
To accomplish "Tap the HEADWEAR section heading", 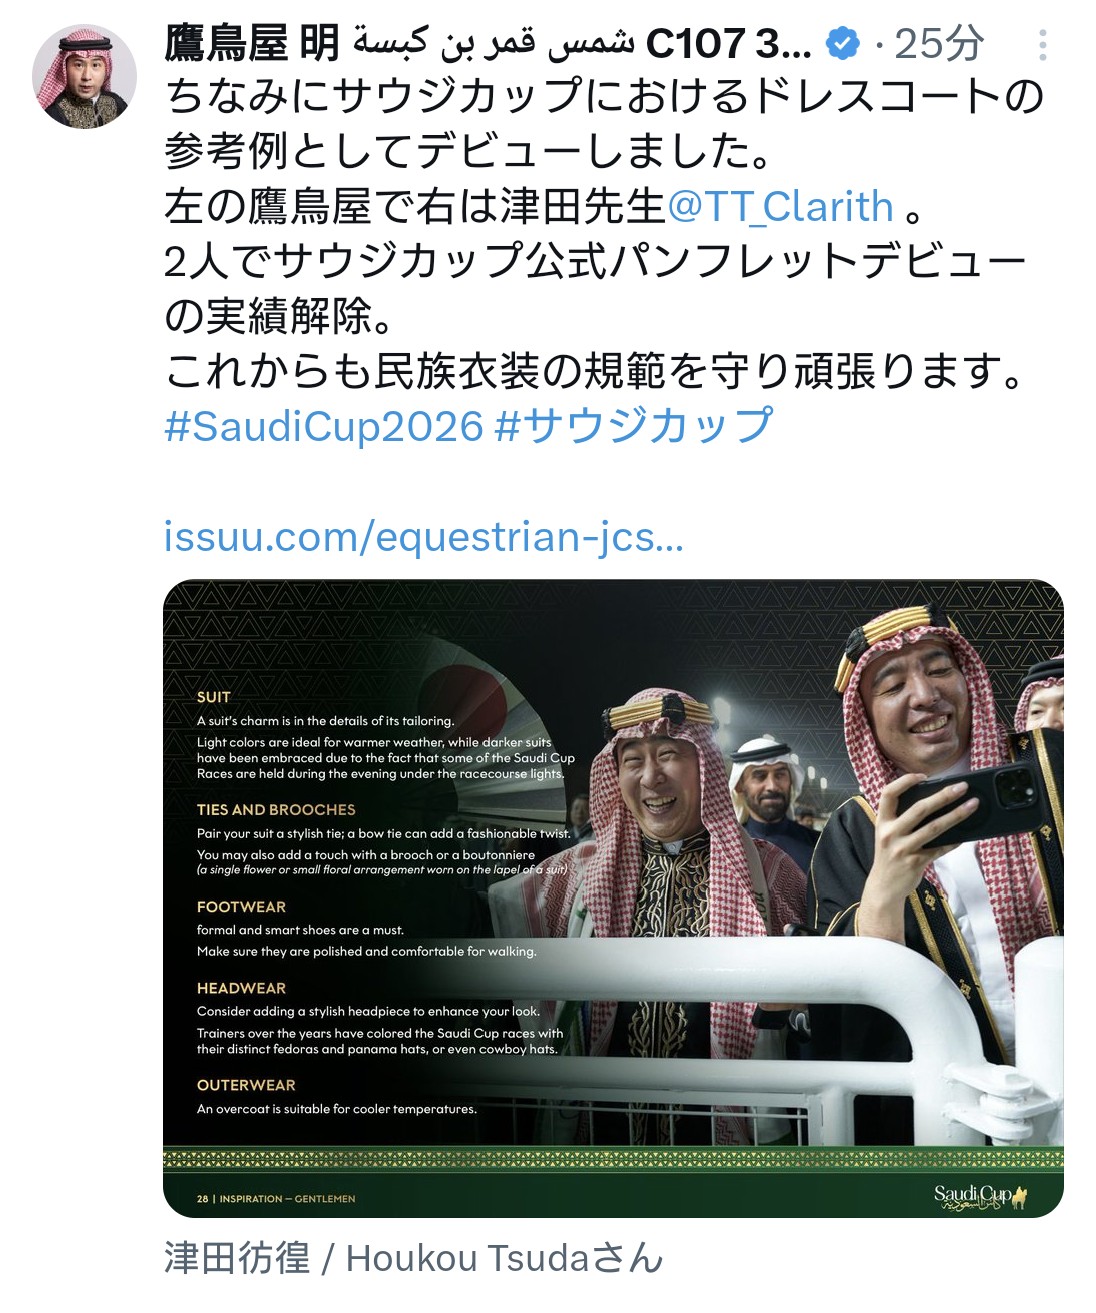I will (x=241, y=988).
